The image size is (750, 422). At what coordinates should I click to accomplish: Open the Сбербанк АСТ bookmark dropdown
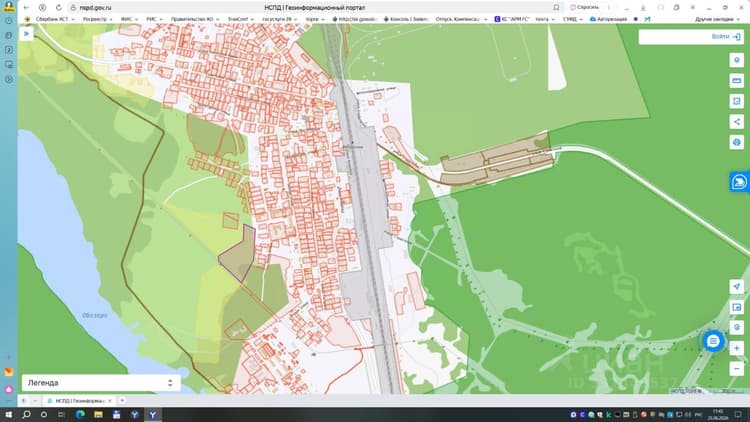(55, 19)
